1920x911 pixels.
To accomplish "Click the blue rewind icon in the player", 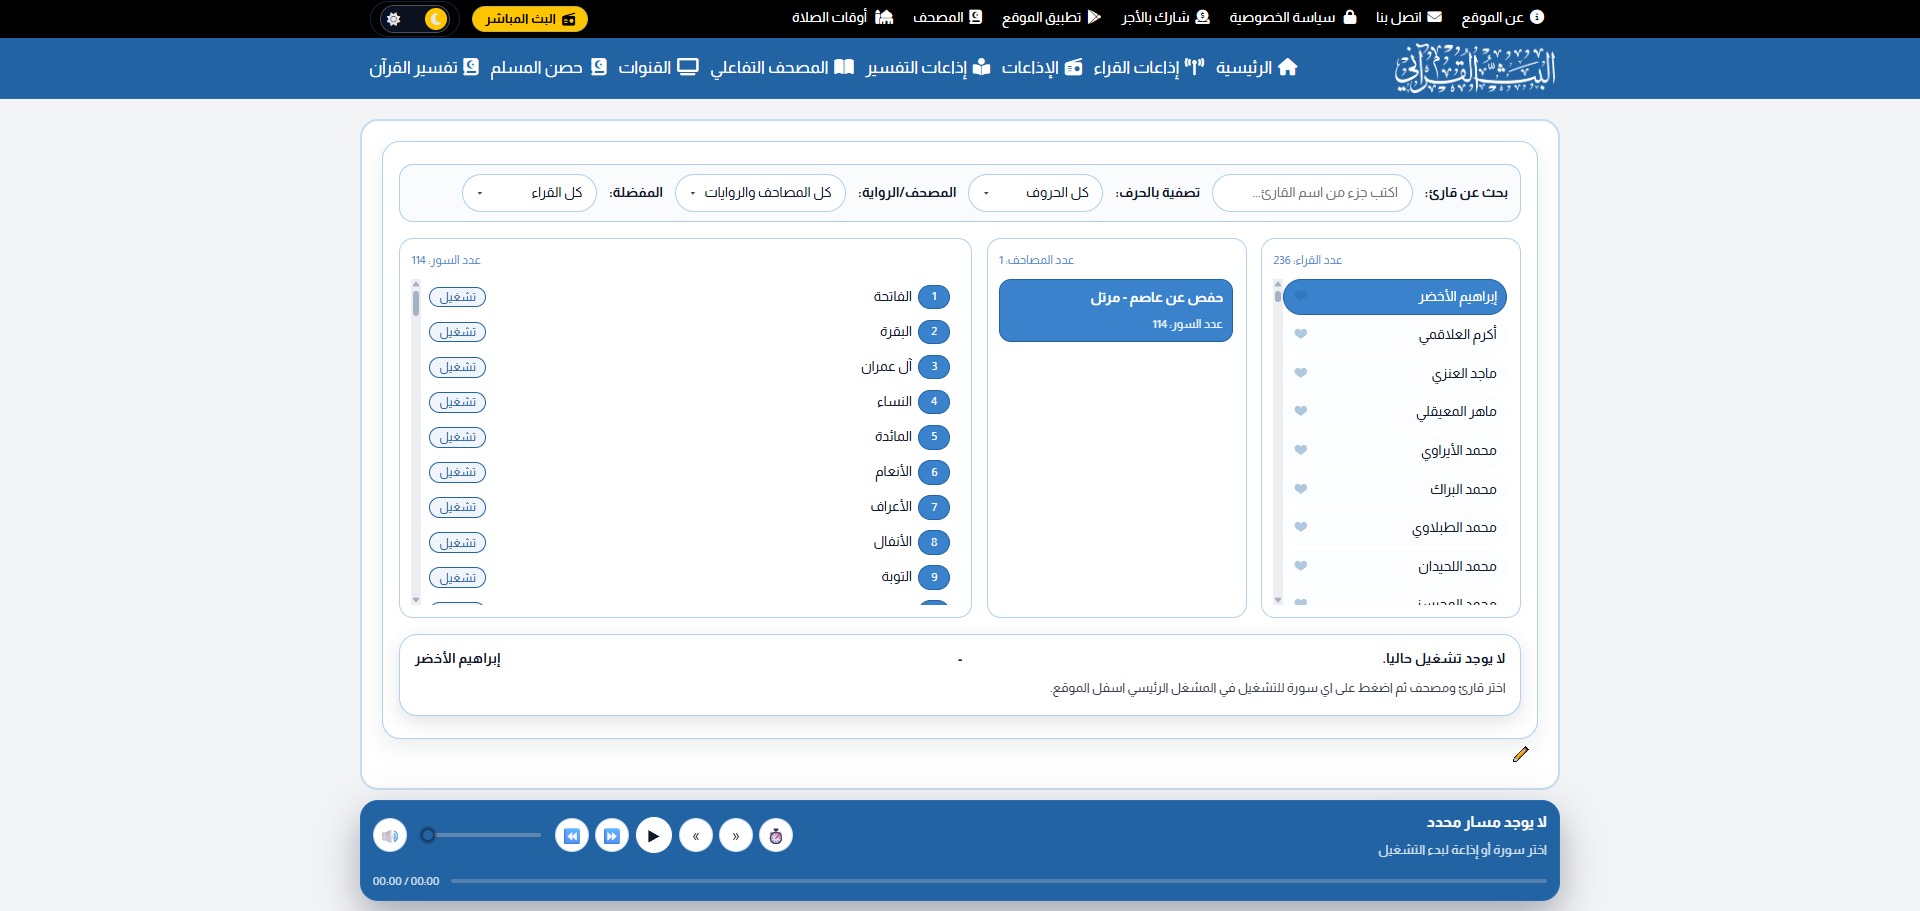I will coord(571,835).
